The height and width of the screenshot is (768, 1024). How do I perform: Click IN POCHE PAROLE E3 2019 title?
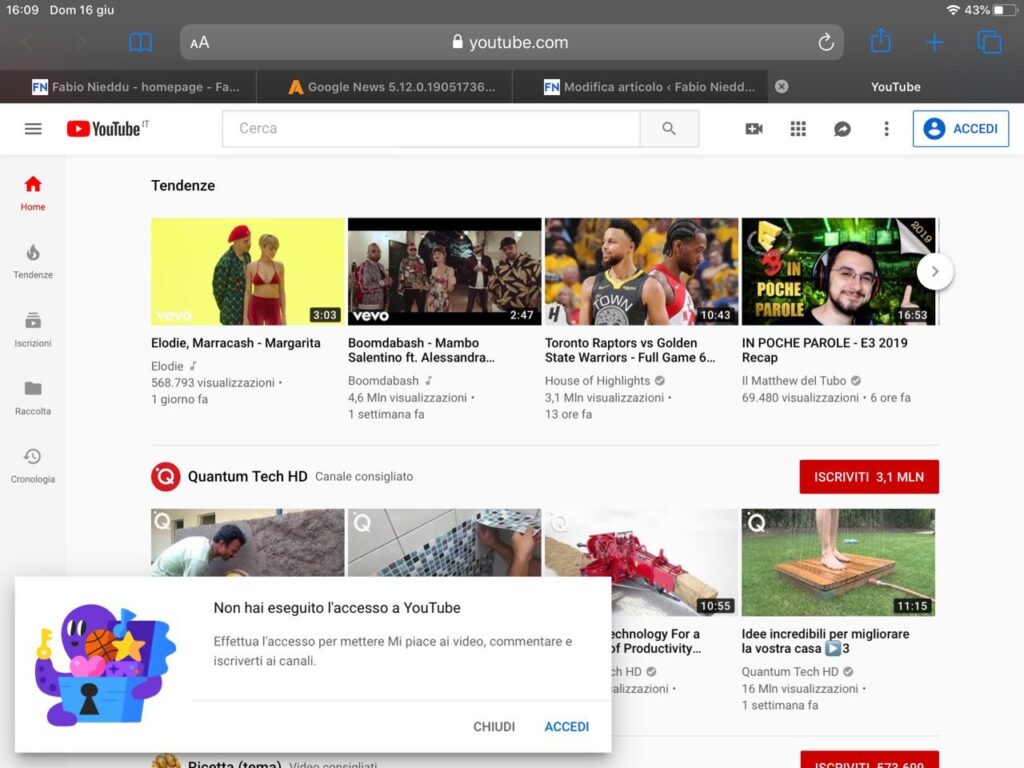pos(825,350)
